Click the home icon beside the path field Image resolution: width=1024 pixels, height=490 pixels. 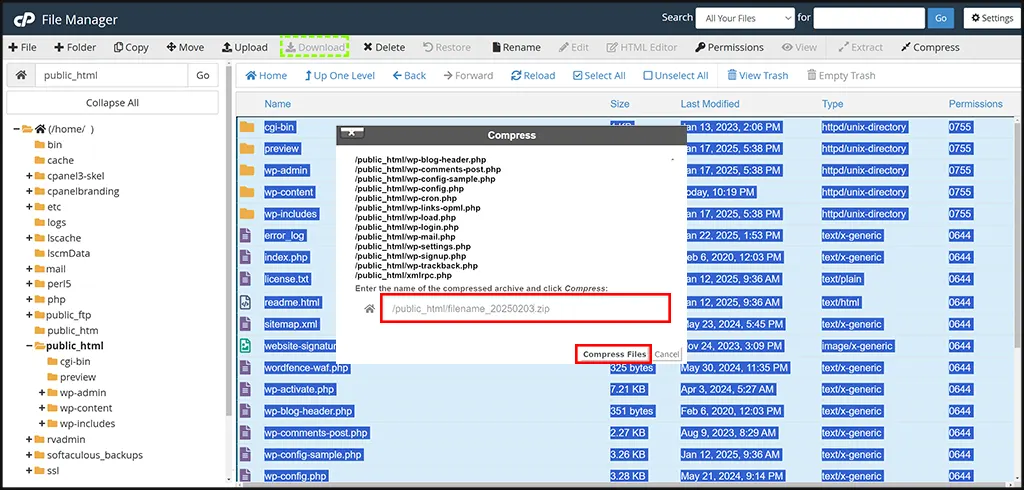coord(21,75)
